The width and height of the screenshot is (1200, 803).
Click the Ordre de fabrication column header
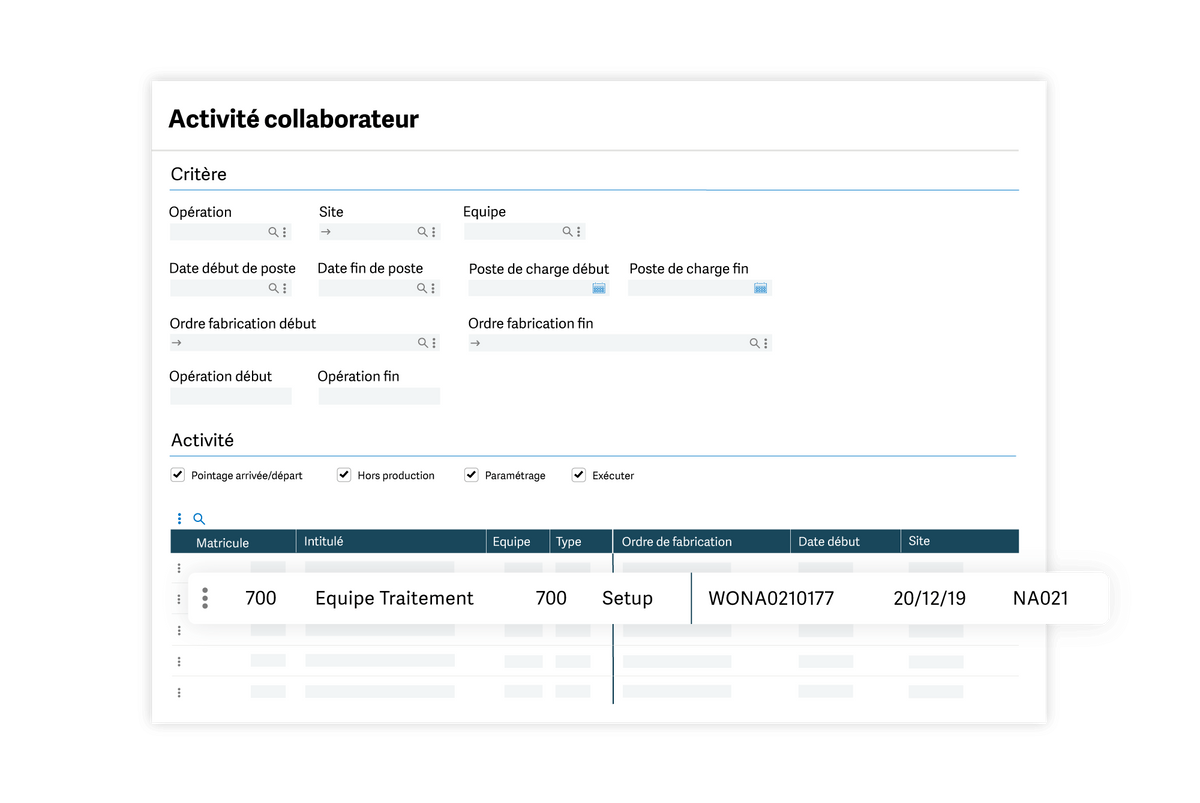point(677,542)
